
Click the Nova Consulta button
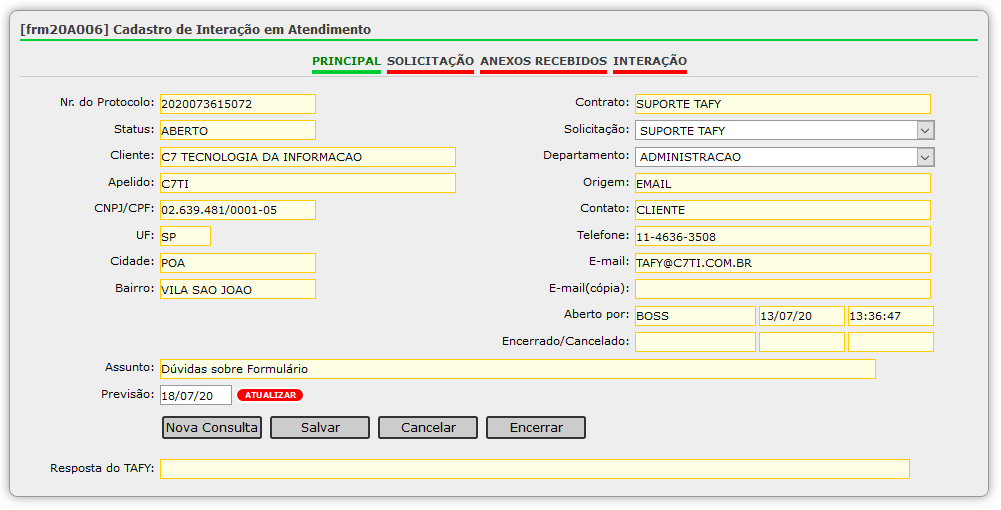click(x=212, y=428)
